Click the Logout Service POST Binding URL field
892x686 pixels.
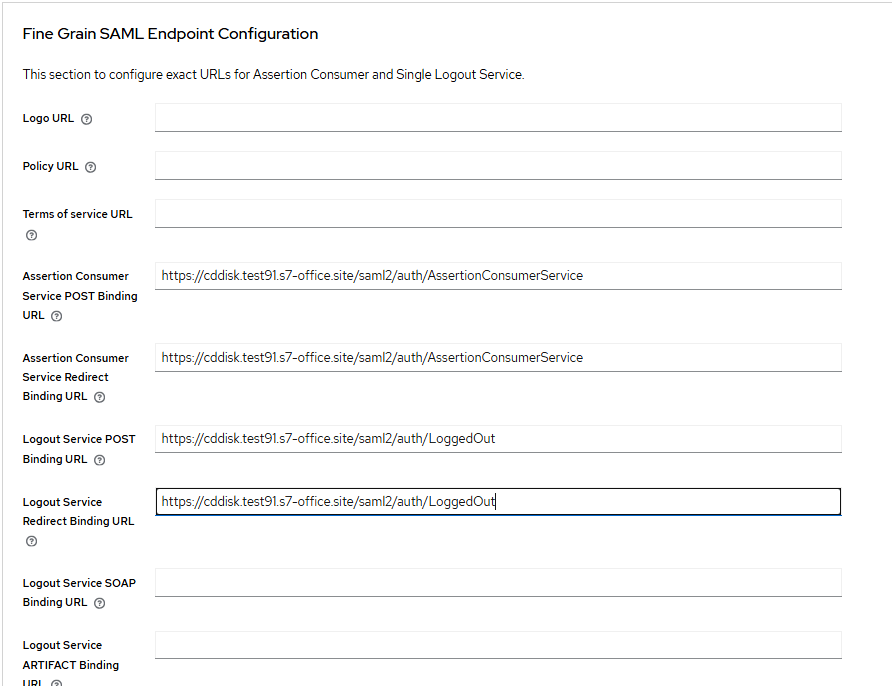click(497, 438)
